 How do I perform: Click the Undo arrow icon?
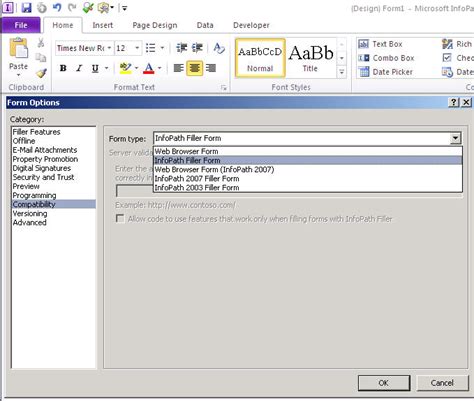click(57, 7)
